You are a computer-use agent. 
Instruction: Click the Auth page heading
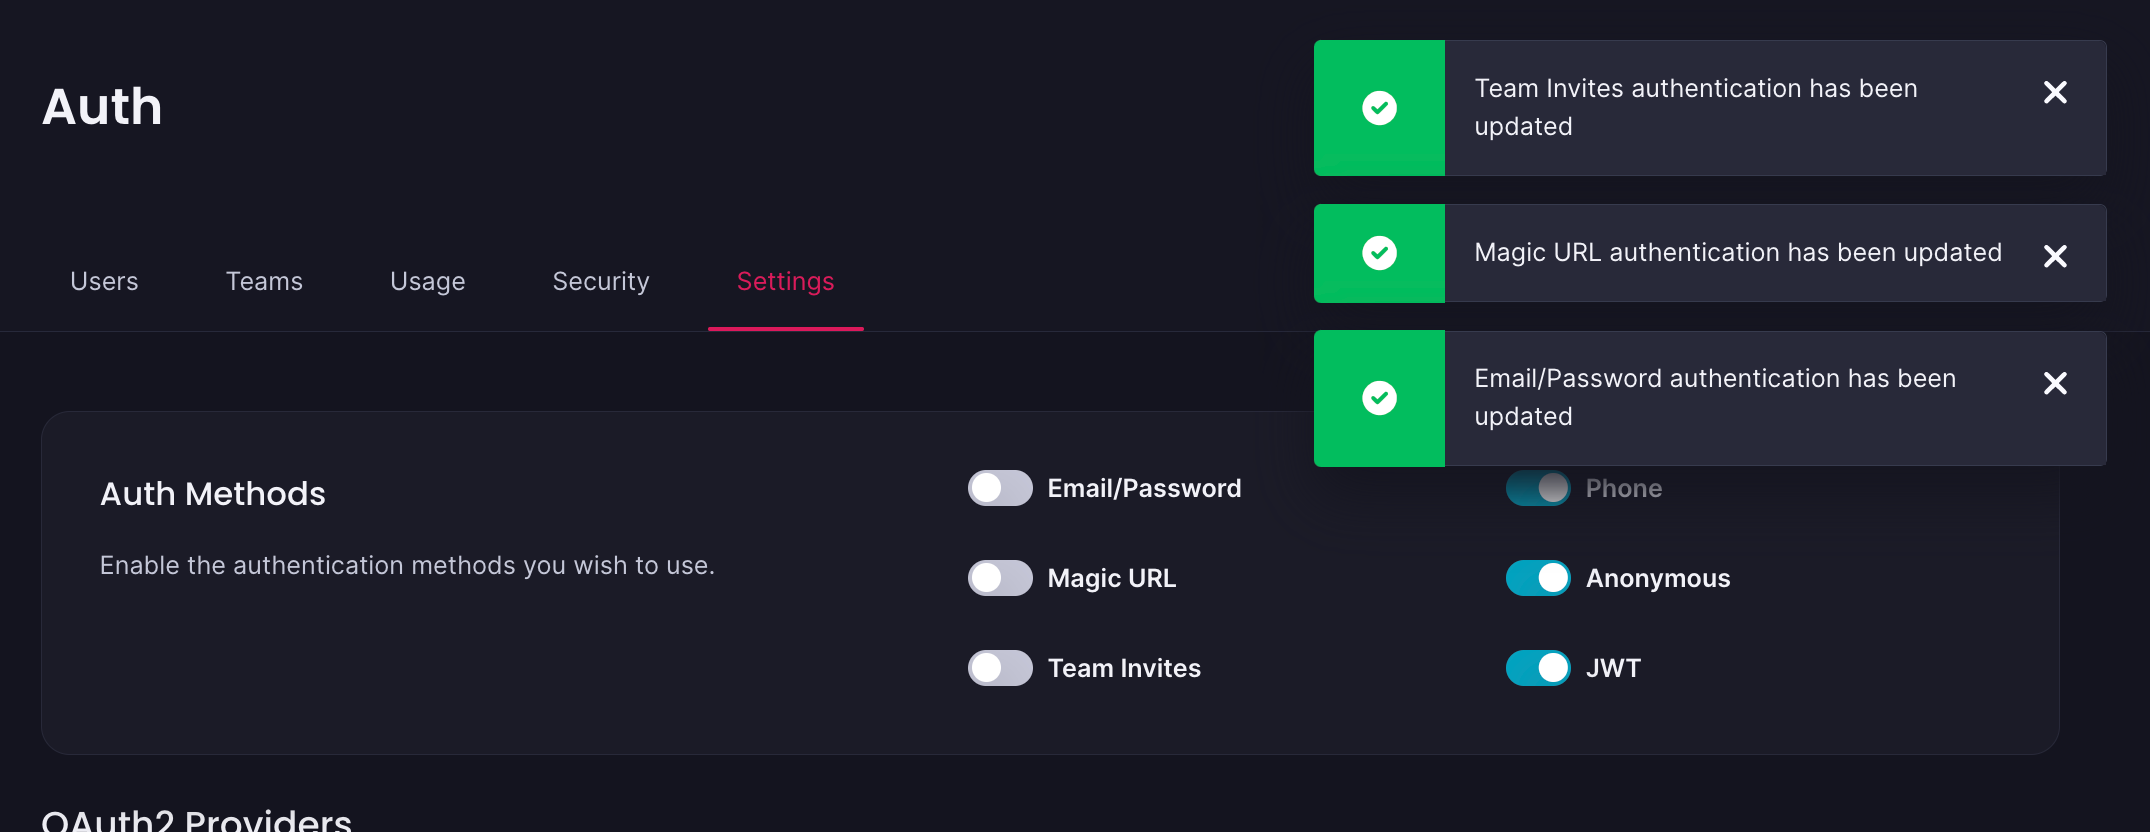click(102, 106)
